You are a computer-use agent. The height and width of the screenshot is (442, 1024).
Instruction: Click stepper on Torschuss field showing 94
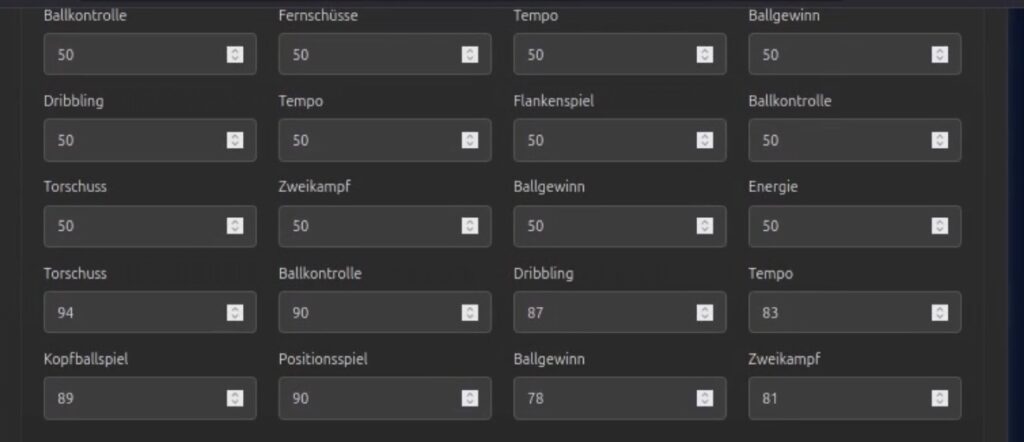pos(234,313)
